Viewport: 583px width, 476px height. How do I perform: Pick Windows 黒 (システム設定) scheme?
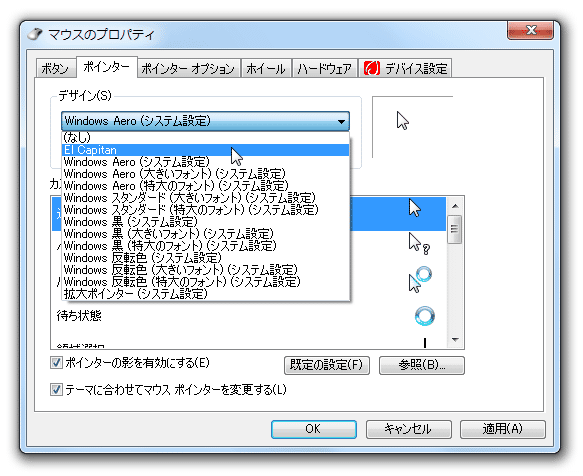coord(205,222)
